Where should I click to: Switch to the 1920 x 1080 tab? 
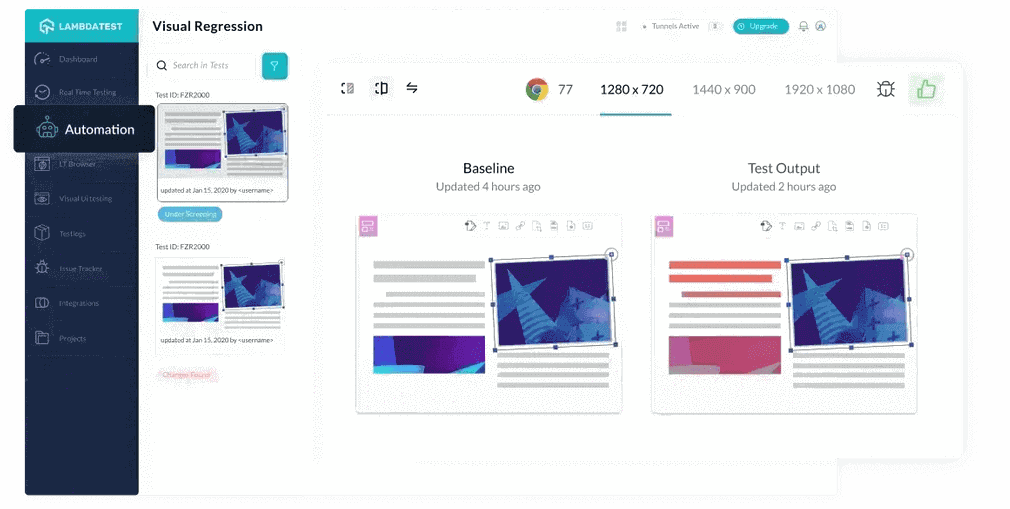820,90
